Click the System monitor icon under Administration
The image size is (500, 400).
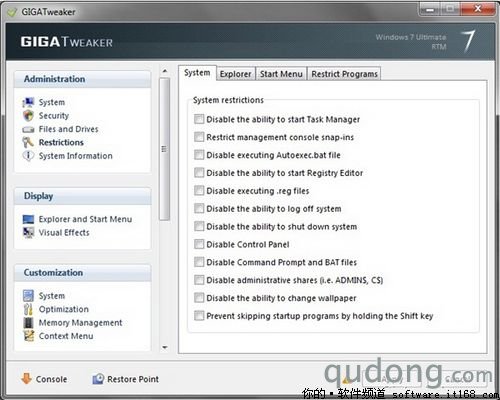pyautogui.click(x=28, y=102)
